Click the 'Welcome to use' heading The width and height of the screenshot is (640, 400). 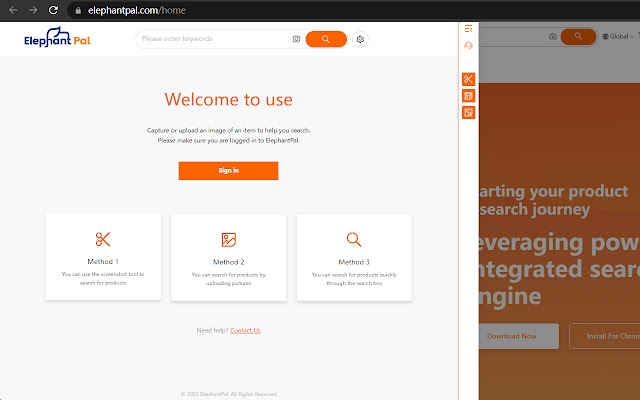pyautogui.click(x=229, y=99)
